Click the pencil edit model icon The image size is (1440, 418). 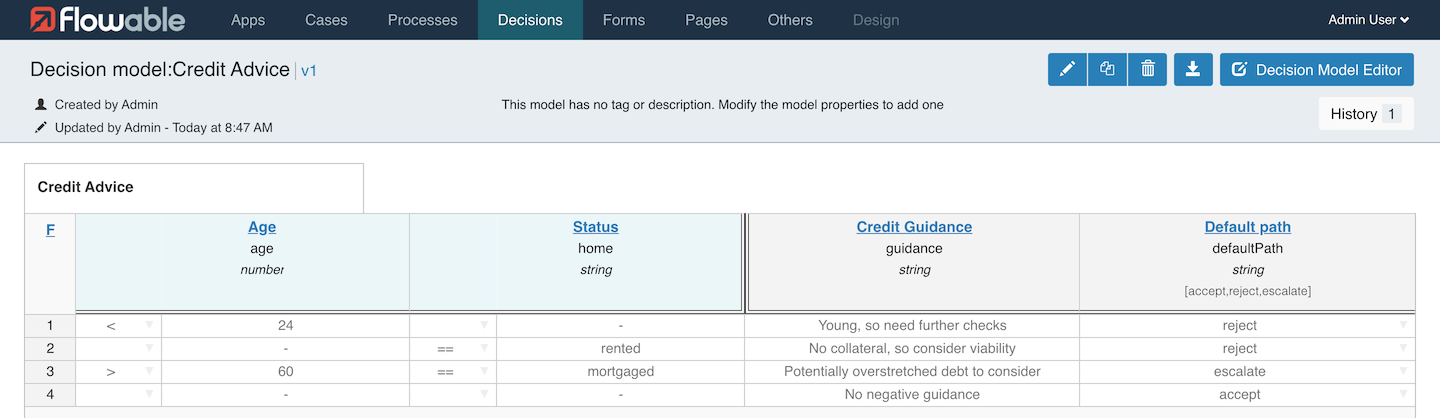click(x=1067, y=70)
